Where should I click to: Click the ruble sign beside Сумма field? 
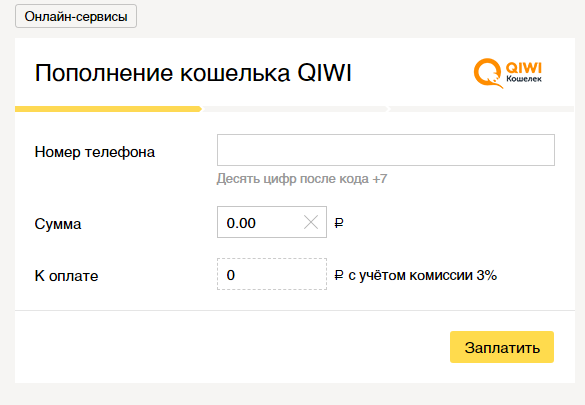(x=339, y=223)
